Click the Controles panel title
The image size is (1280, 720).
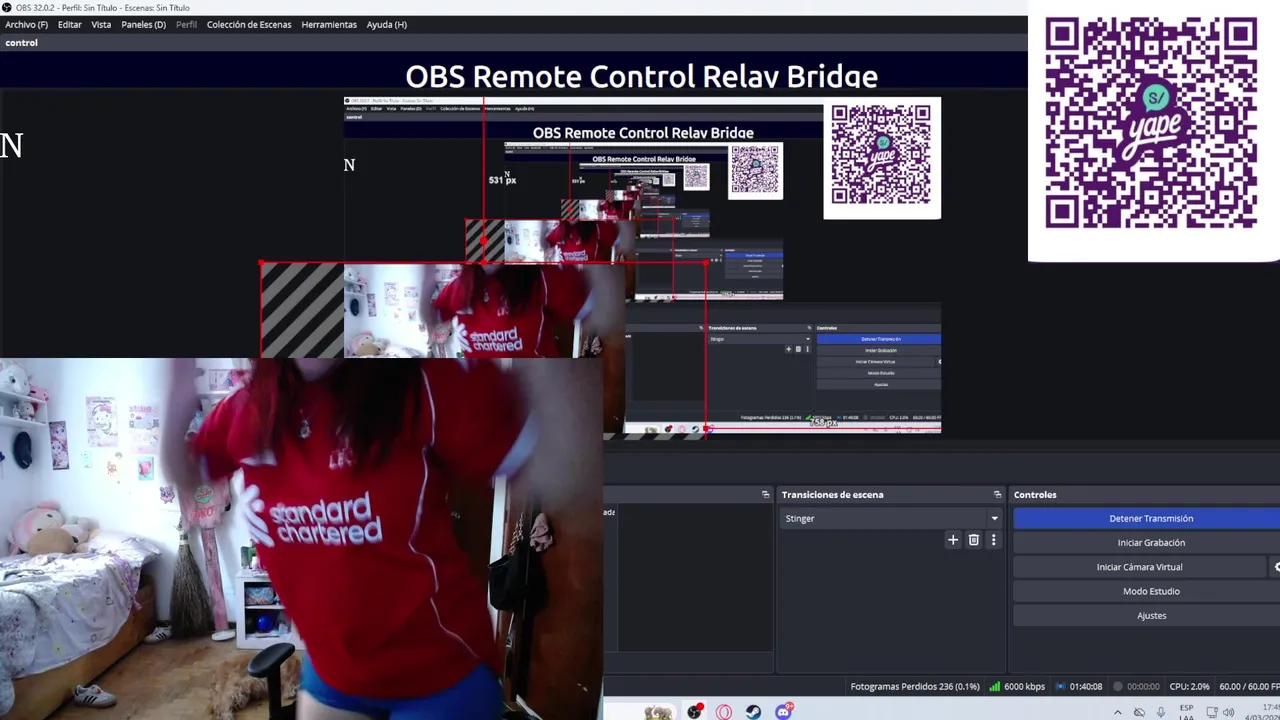pyautogui.click(x=1035, y=495)
